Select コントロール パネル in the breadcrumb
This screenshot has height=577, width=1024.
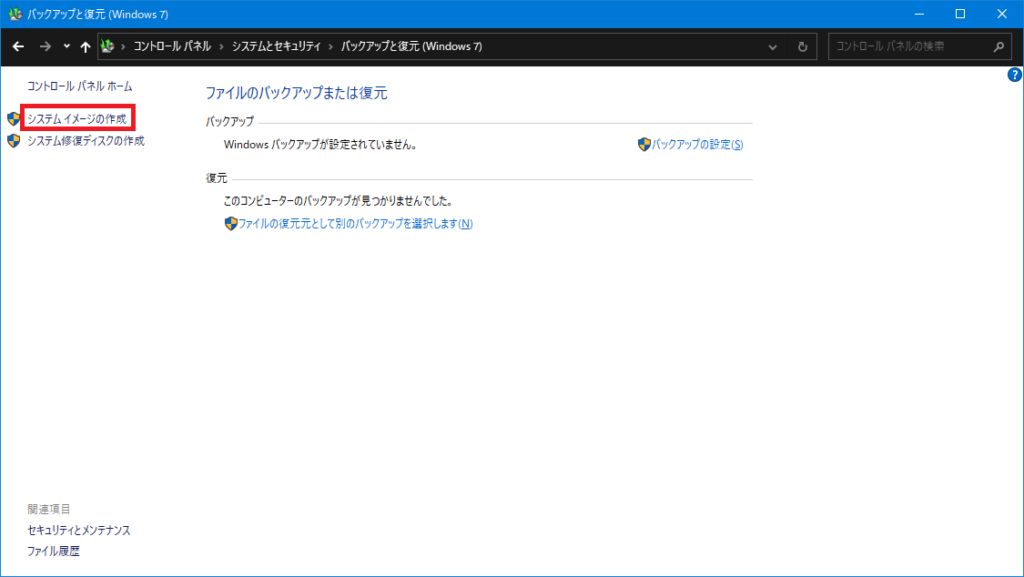[172, 46]
